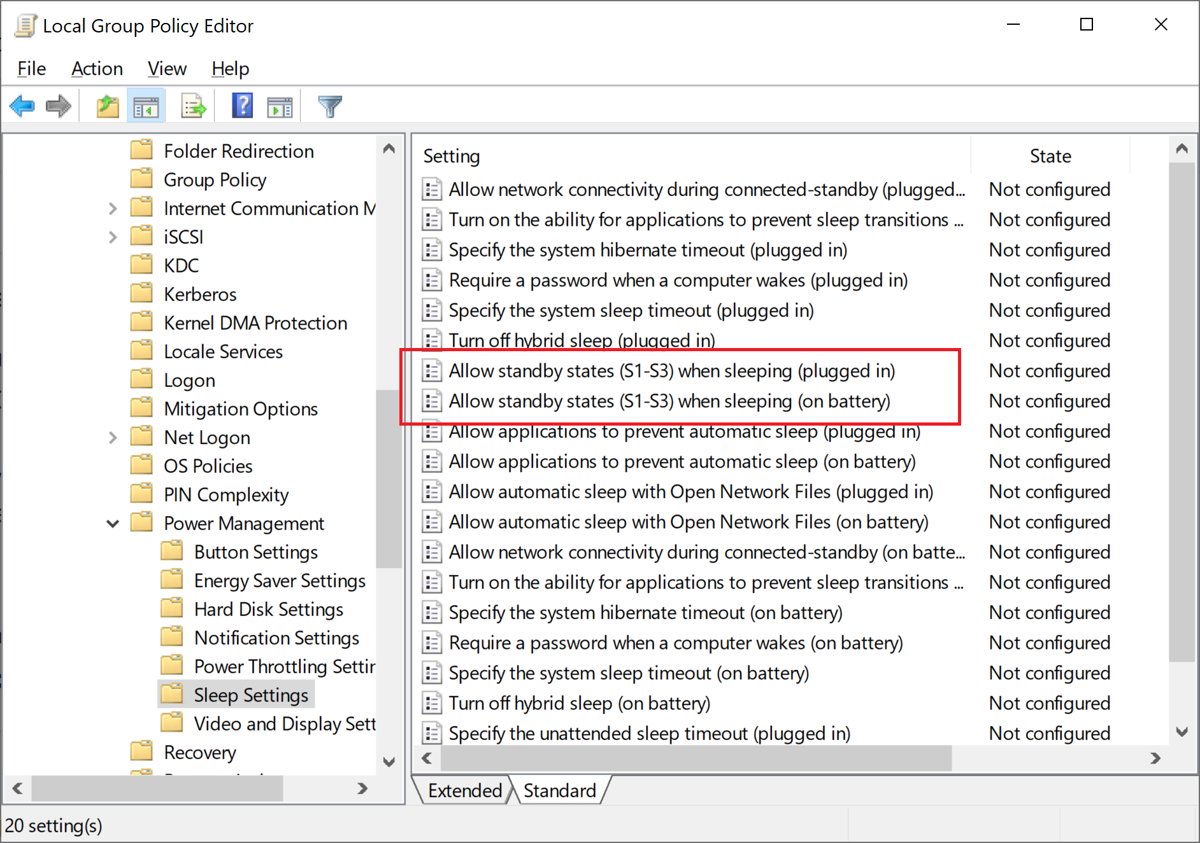Click settings list horizontal scroll right arrow
The width and height of the screenshot is (1200, 843).
coord(1156,759)
